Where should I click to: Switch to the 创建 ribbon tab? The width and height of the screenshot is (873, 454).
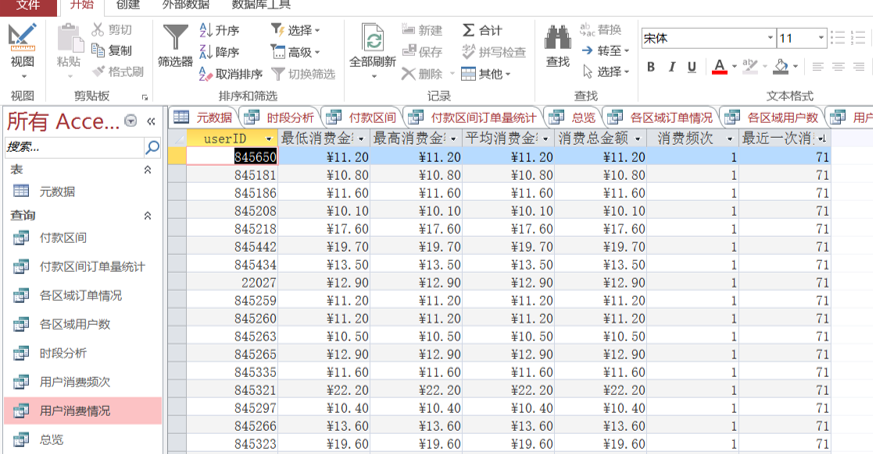(128, 5)
